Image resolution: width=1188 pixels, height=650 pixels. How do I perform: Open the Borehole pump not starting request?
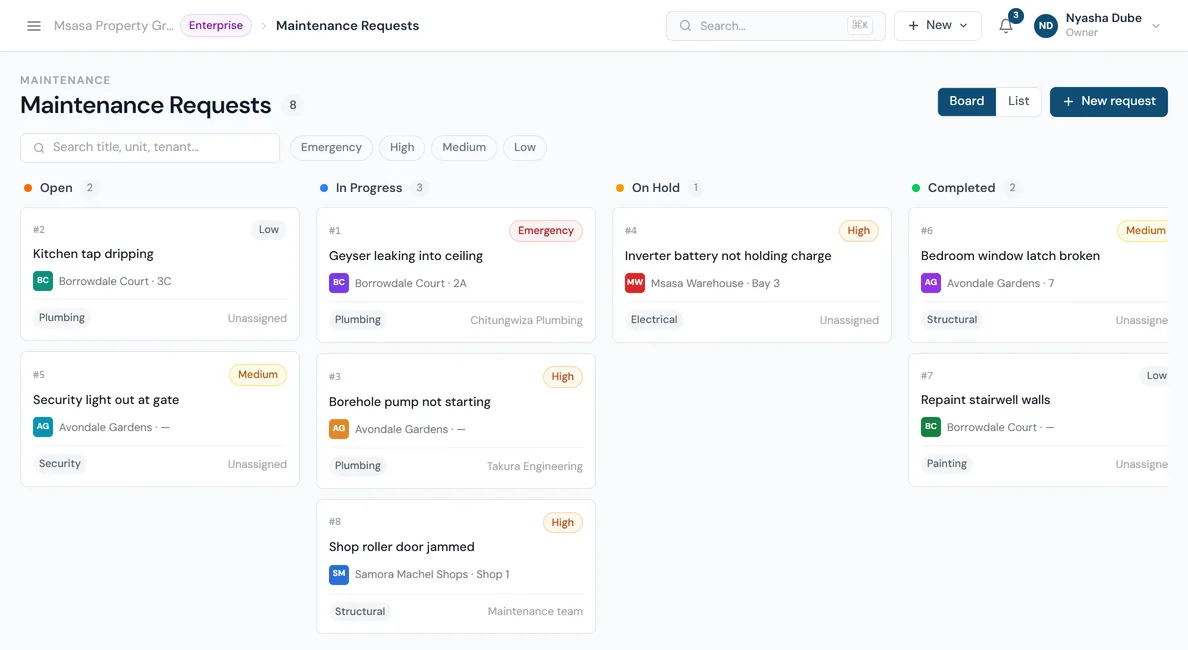456,421
